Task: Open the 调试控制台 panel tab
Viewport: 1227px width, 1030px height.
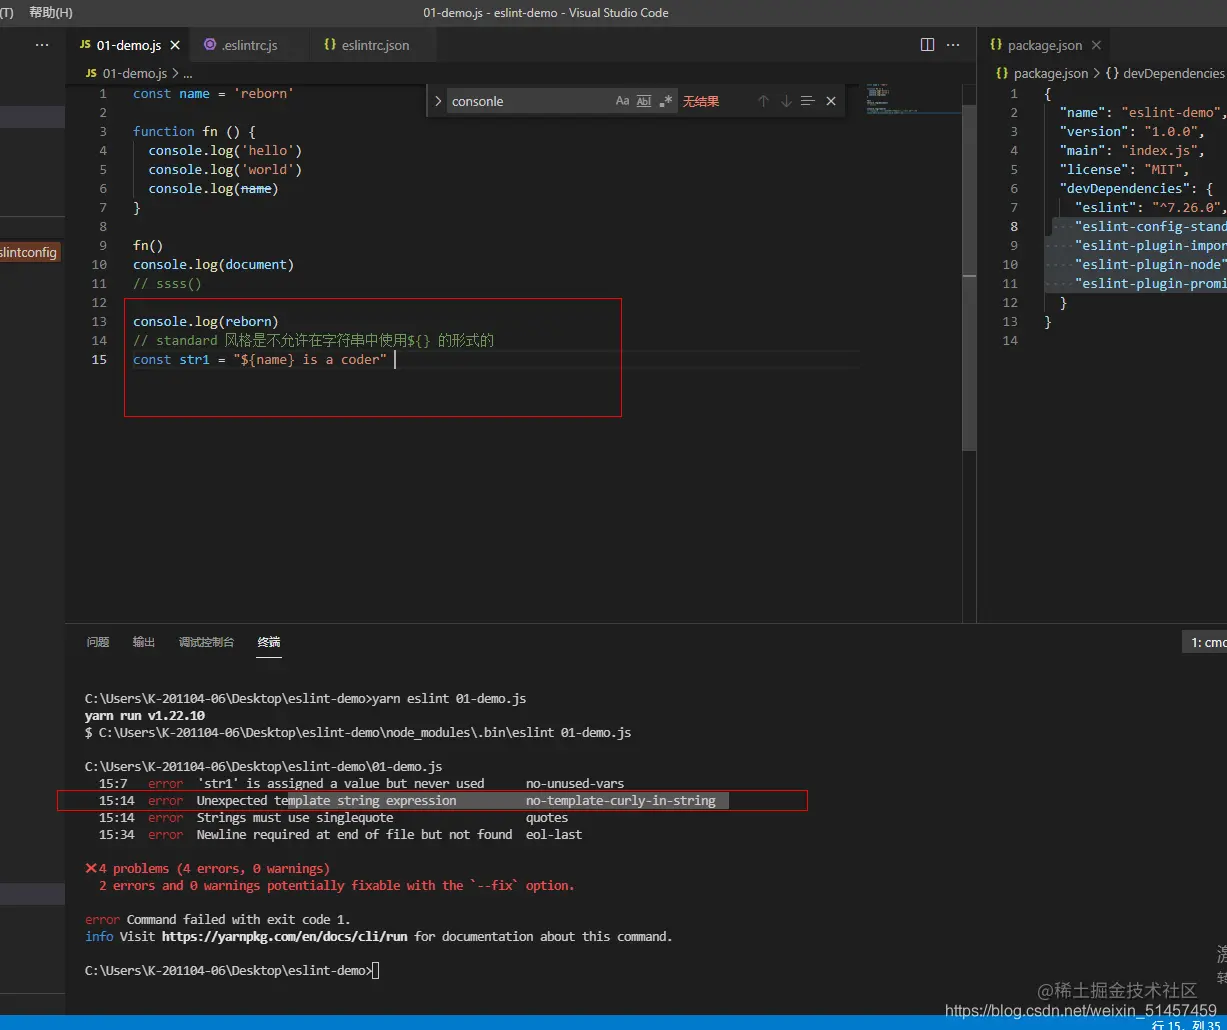Action: (x=206, y=642)
